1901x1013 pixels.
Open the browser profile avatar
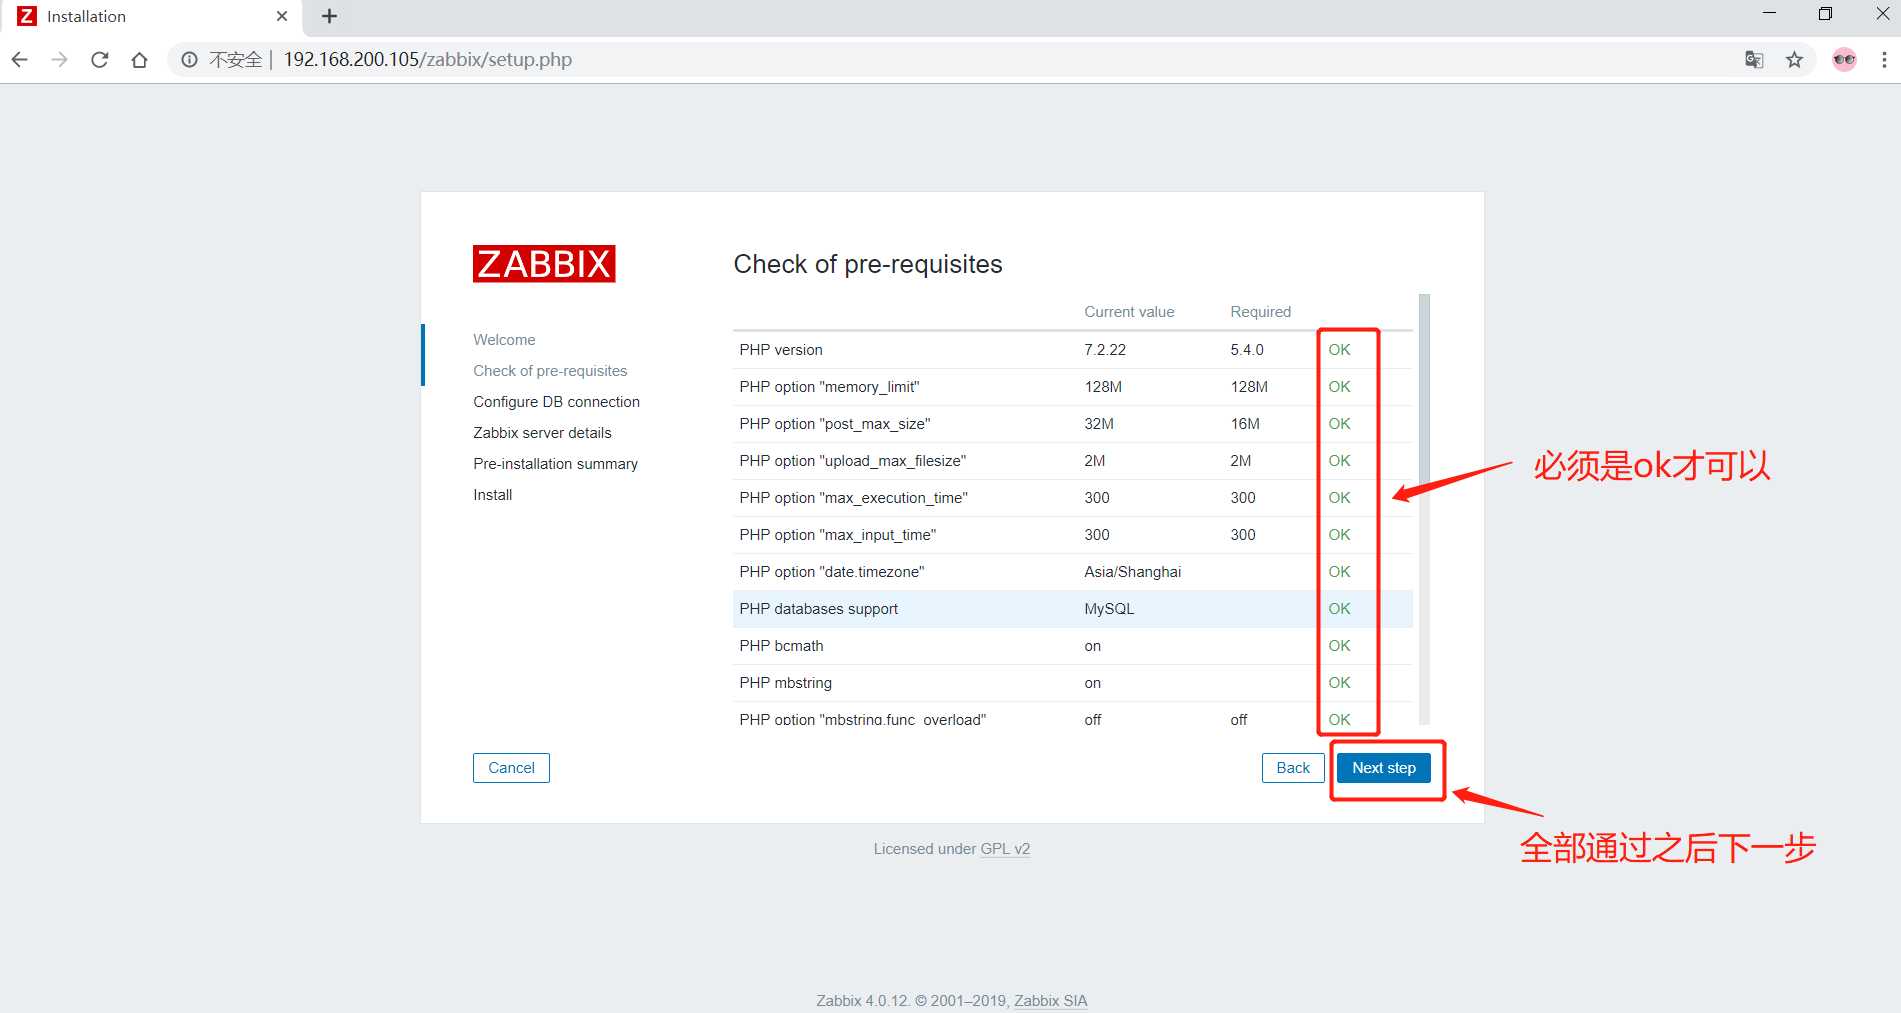coord(1845,60)
